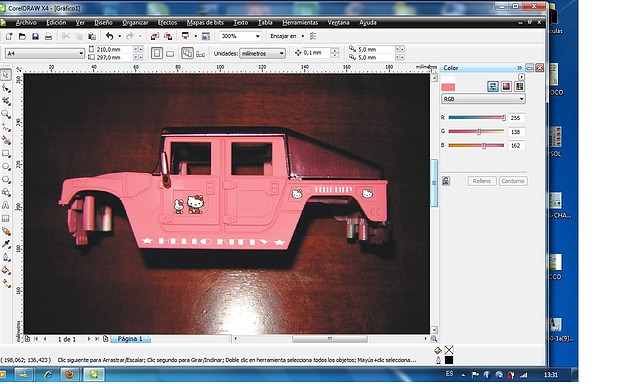The width and height of the screenshot is (640, 384).
Task: Choose the Rectangle tool
Action: click(x=6, y=153)
